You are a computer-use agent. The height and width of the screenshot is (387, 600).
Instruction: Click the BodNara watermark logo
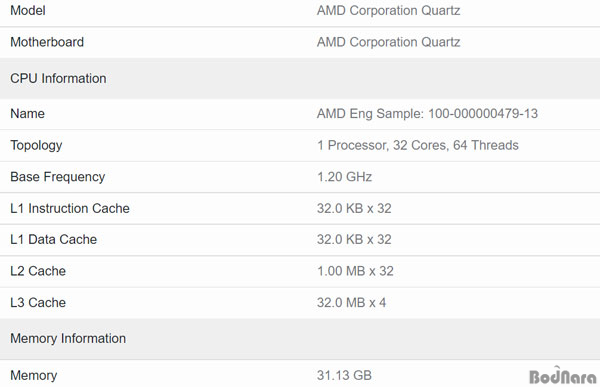click(562, 376)
